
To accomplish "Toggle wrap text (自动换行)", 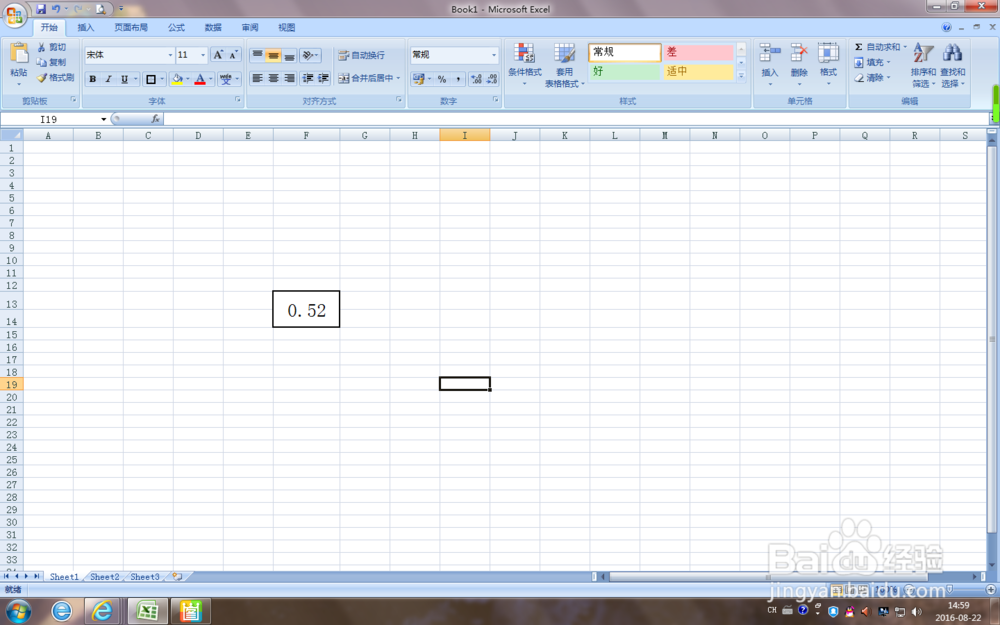I will (362, 55).
